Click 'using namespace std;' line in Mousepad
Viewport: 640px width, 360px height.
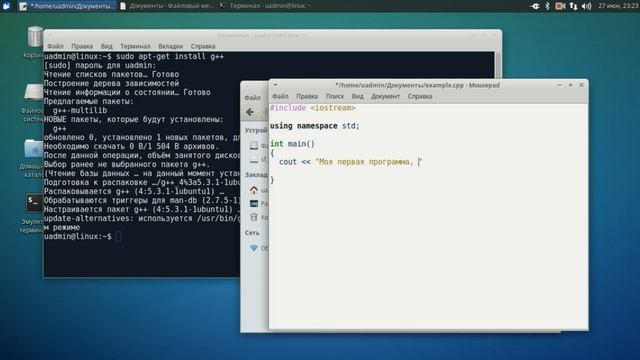(315, 126)
